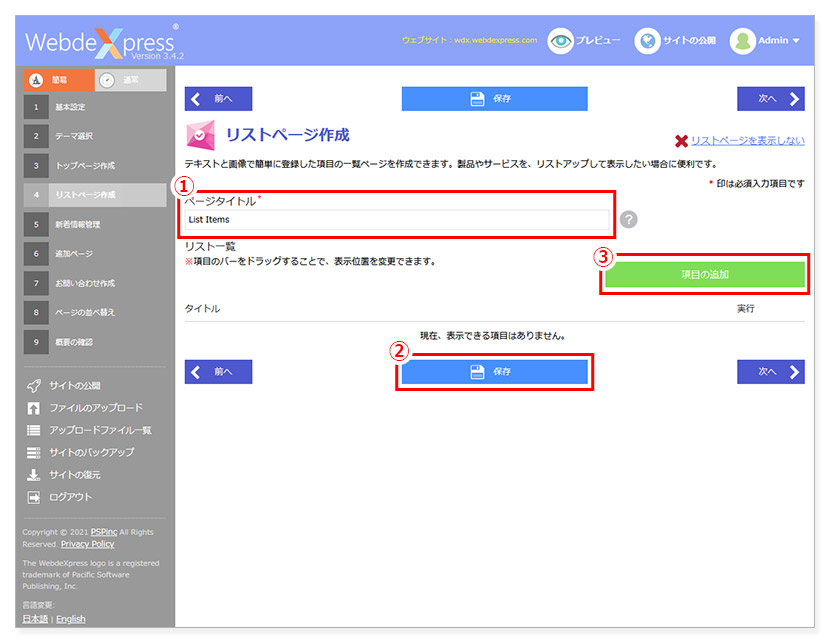Click the site publish globe icon

(x=647, y=41)
